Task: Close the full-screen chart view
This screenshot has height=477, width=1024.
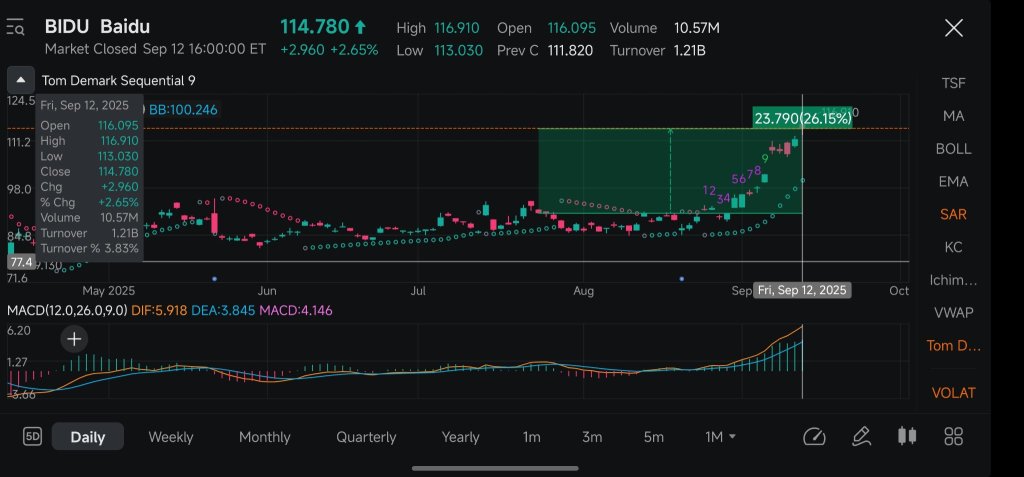Action: (x=954, y=28)
